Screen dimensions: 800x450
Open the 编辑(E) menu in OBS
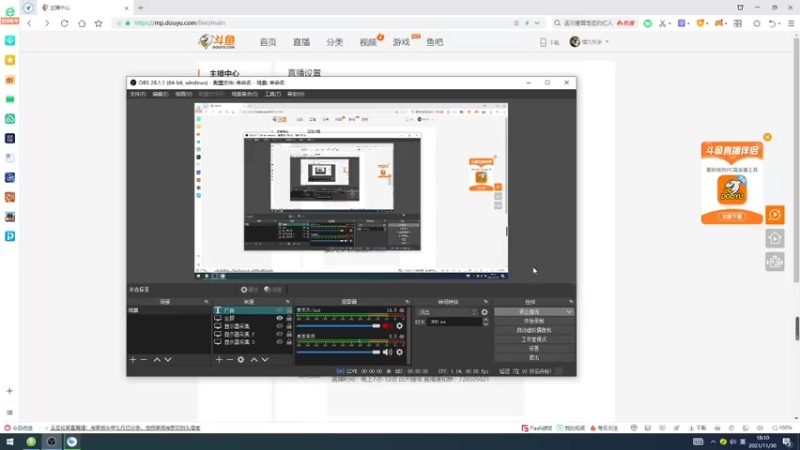coord(160,94)
